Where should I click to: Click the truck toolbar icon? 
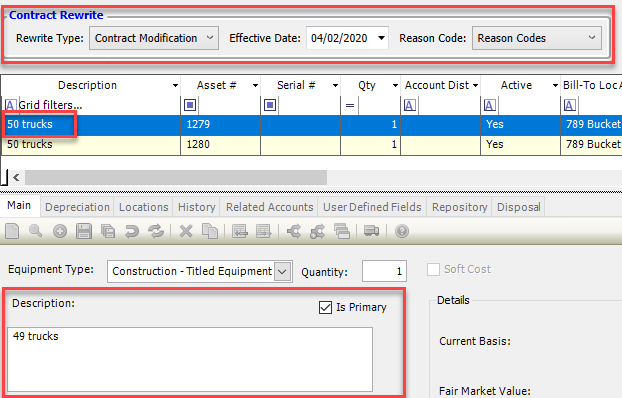click(371, 231)
